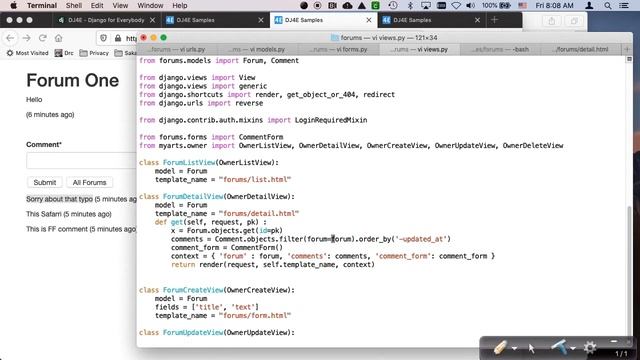Click the volume speaker menu bar icon
Viewport: 640px width, 360px height.
pyautogui.click(x=470, y=6)
